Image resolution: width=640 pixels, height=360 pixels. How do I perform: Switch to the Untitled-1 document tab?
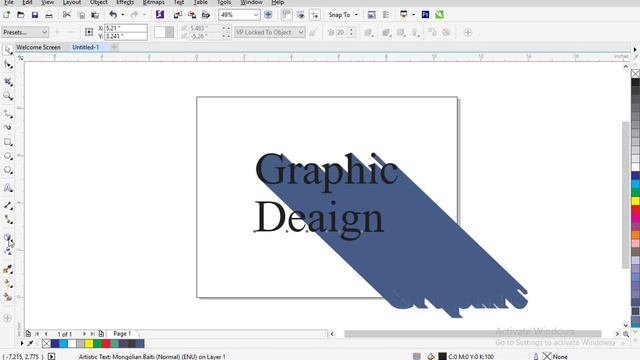(86, 47)
